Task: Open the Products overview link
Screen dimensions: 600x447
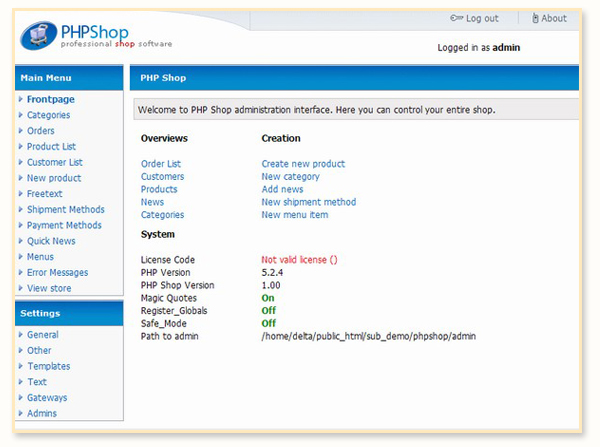Action: click(159, 189)
